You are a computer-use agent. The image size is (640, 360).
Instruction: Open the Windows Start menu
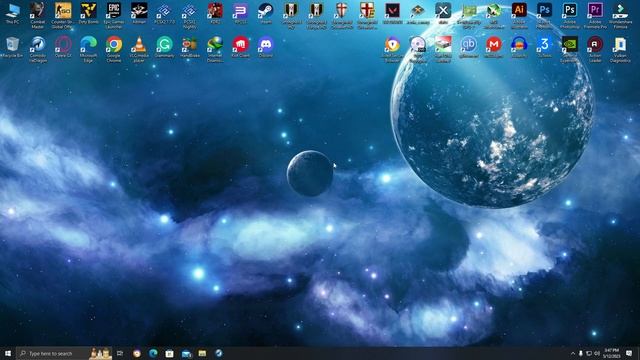pos(8,353)
